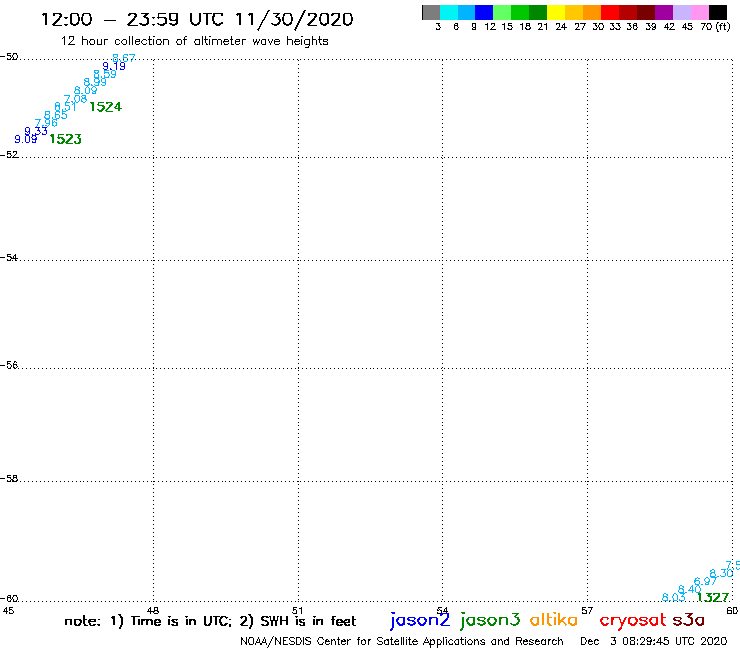
Task: Click the 'Dec 3 08:29:45 UTC 2020' timestamp
Action: point(654,641)
